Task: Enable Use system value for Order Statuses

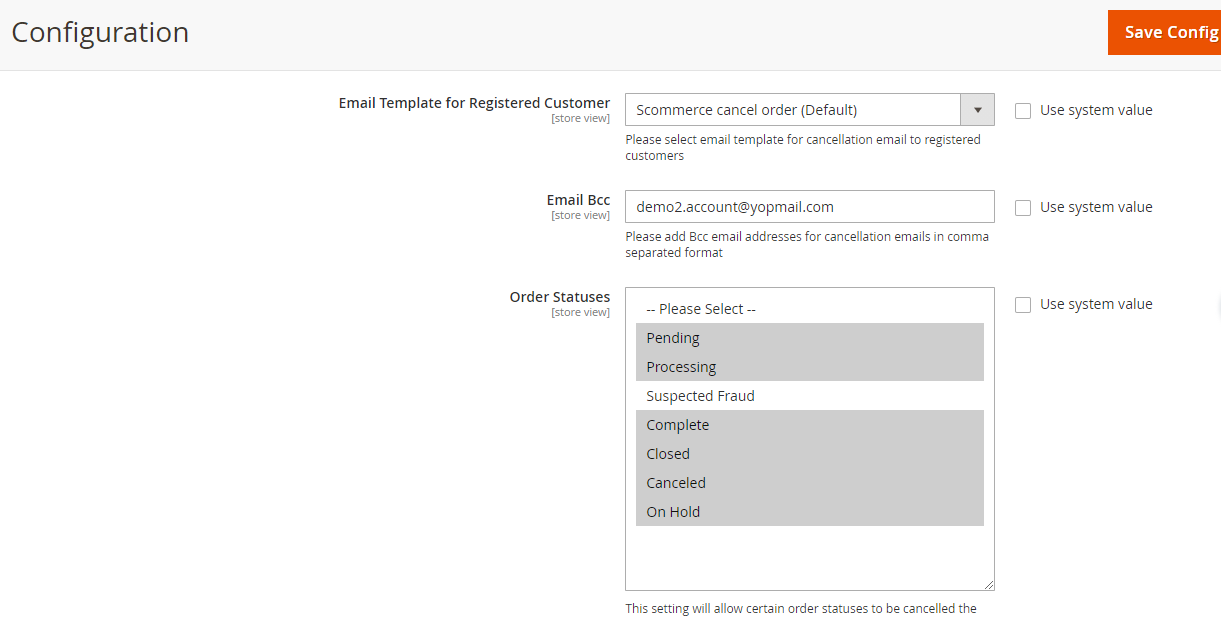Action: click(1023, 305)
